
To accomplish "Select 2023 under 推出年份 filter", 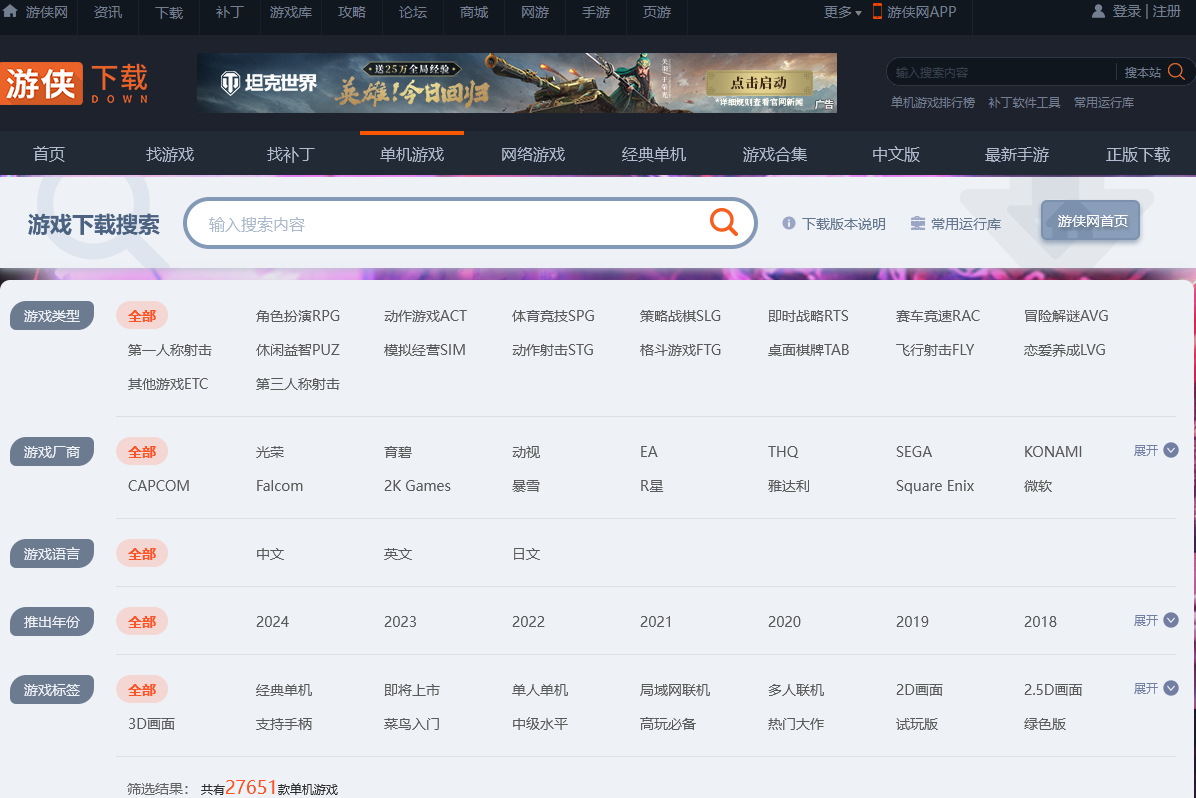I will click(400, 622).
